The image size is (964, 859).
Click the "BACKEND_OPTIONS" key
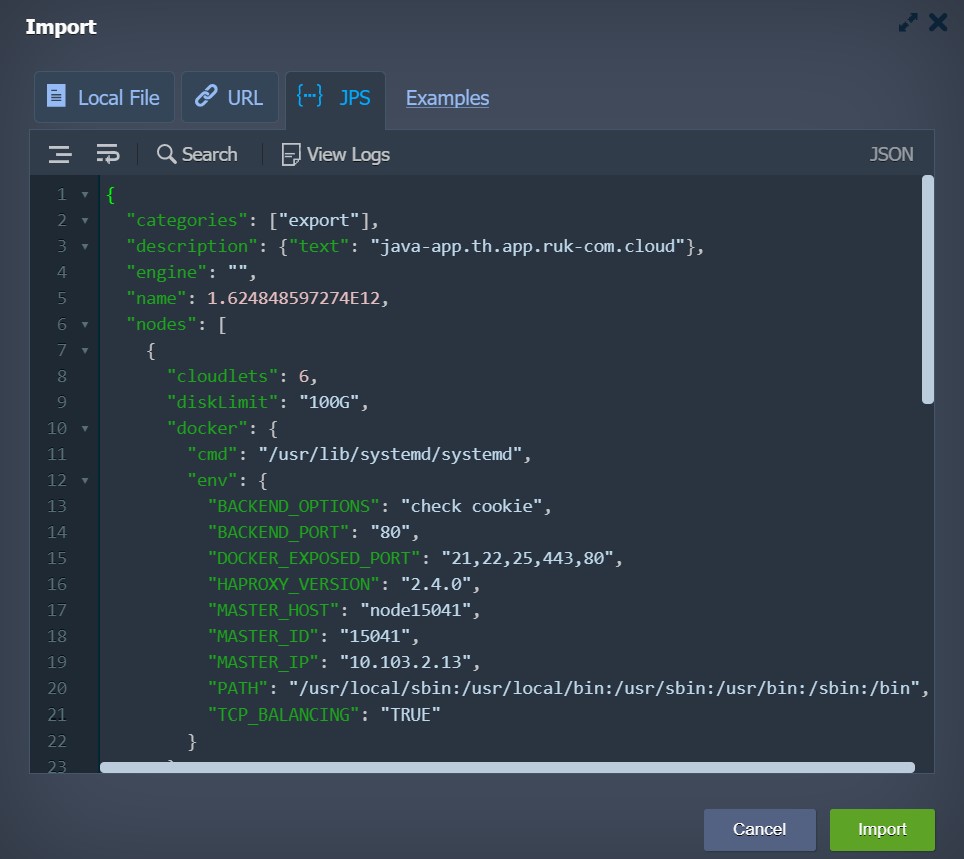(294, 506)
